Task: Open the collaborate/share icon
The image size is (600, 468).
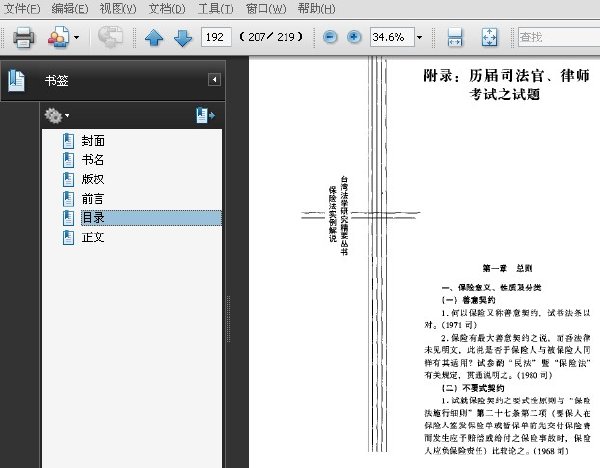Action: [x=58, y=37]
